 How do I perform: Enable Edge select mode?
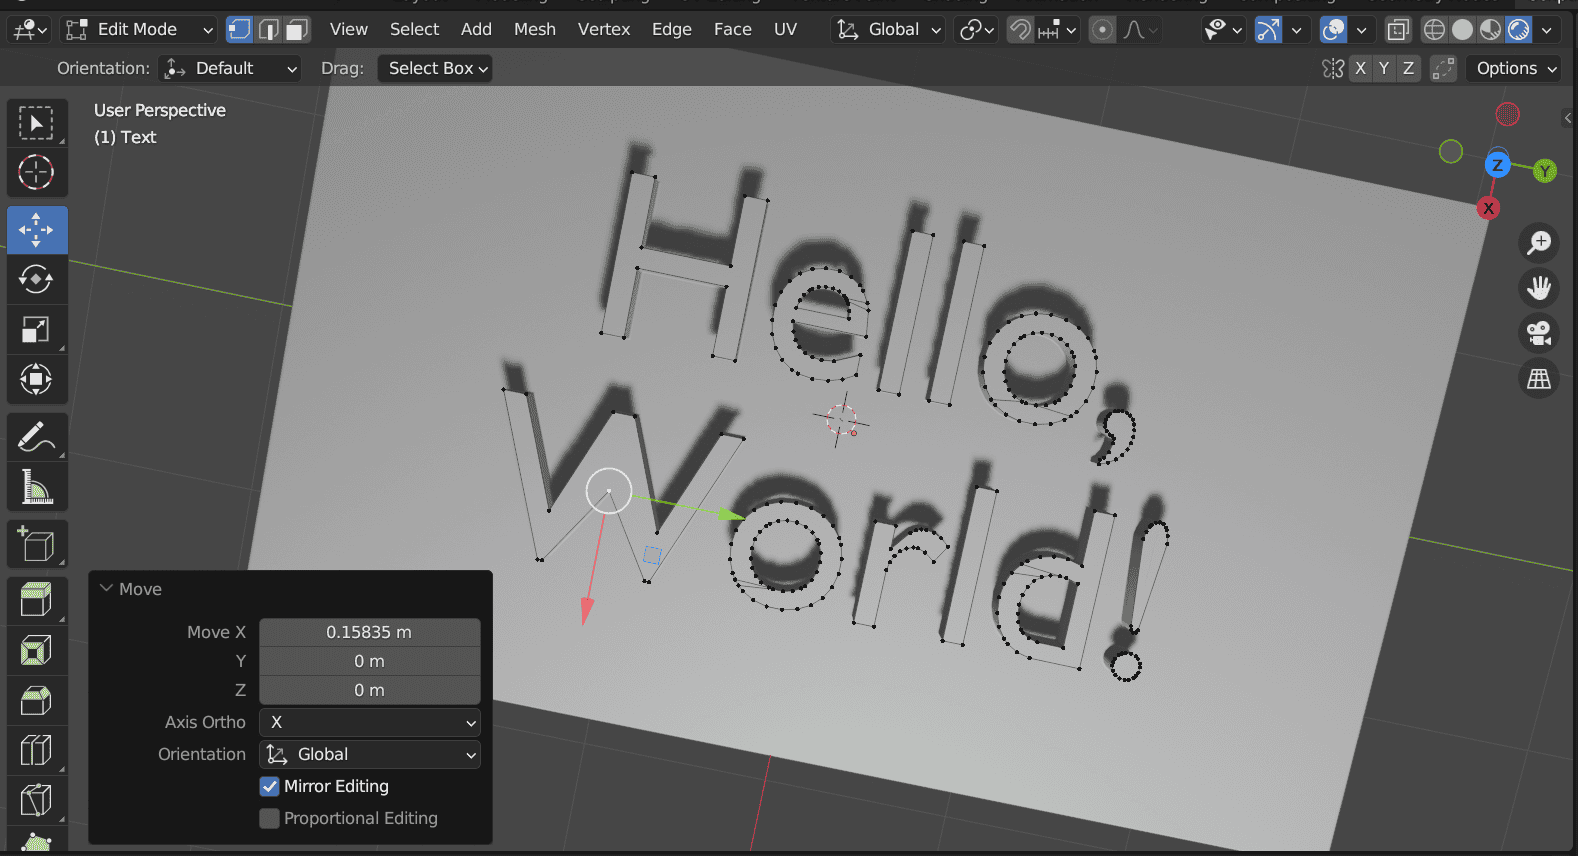(x=268, y=30)
